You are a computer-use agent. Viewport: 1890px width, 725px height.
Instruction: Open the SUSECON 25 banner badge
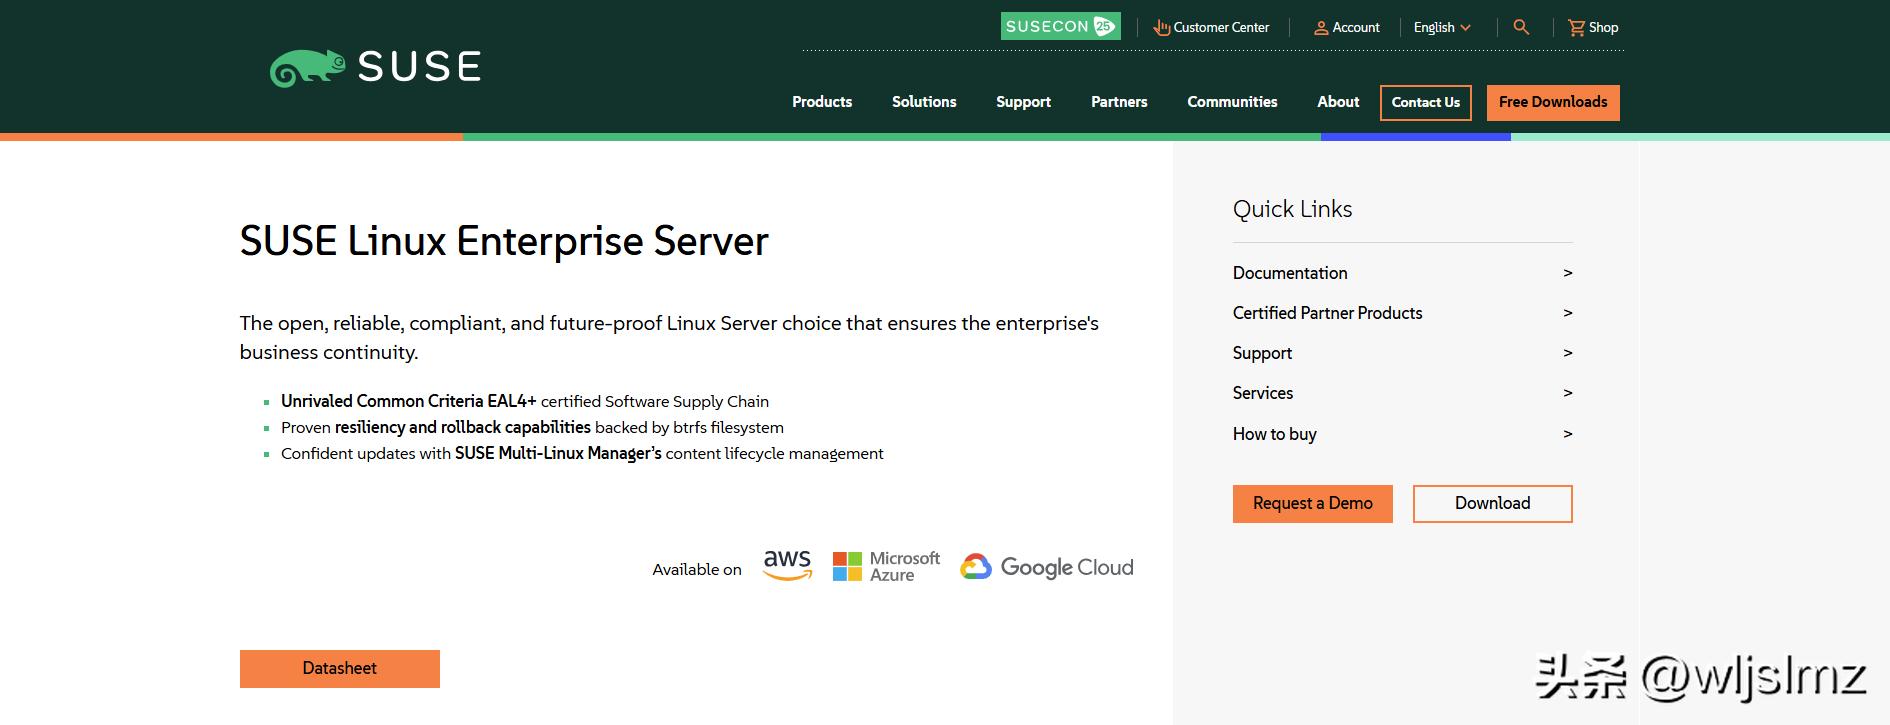point(1060,27)
